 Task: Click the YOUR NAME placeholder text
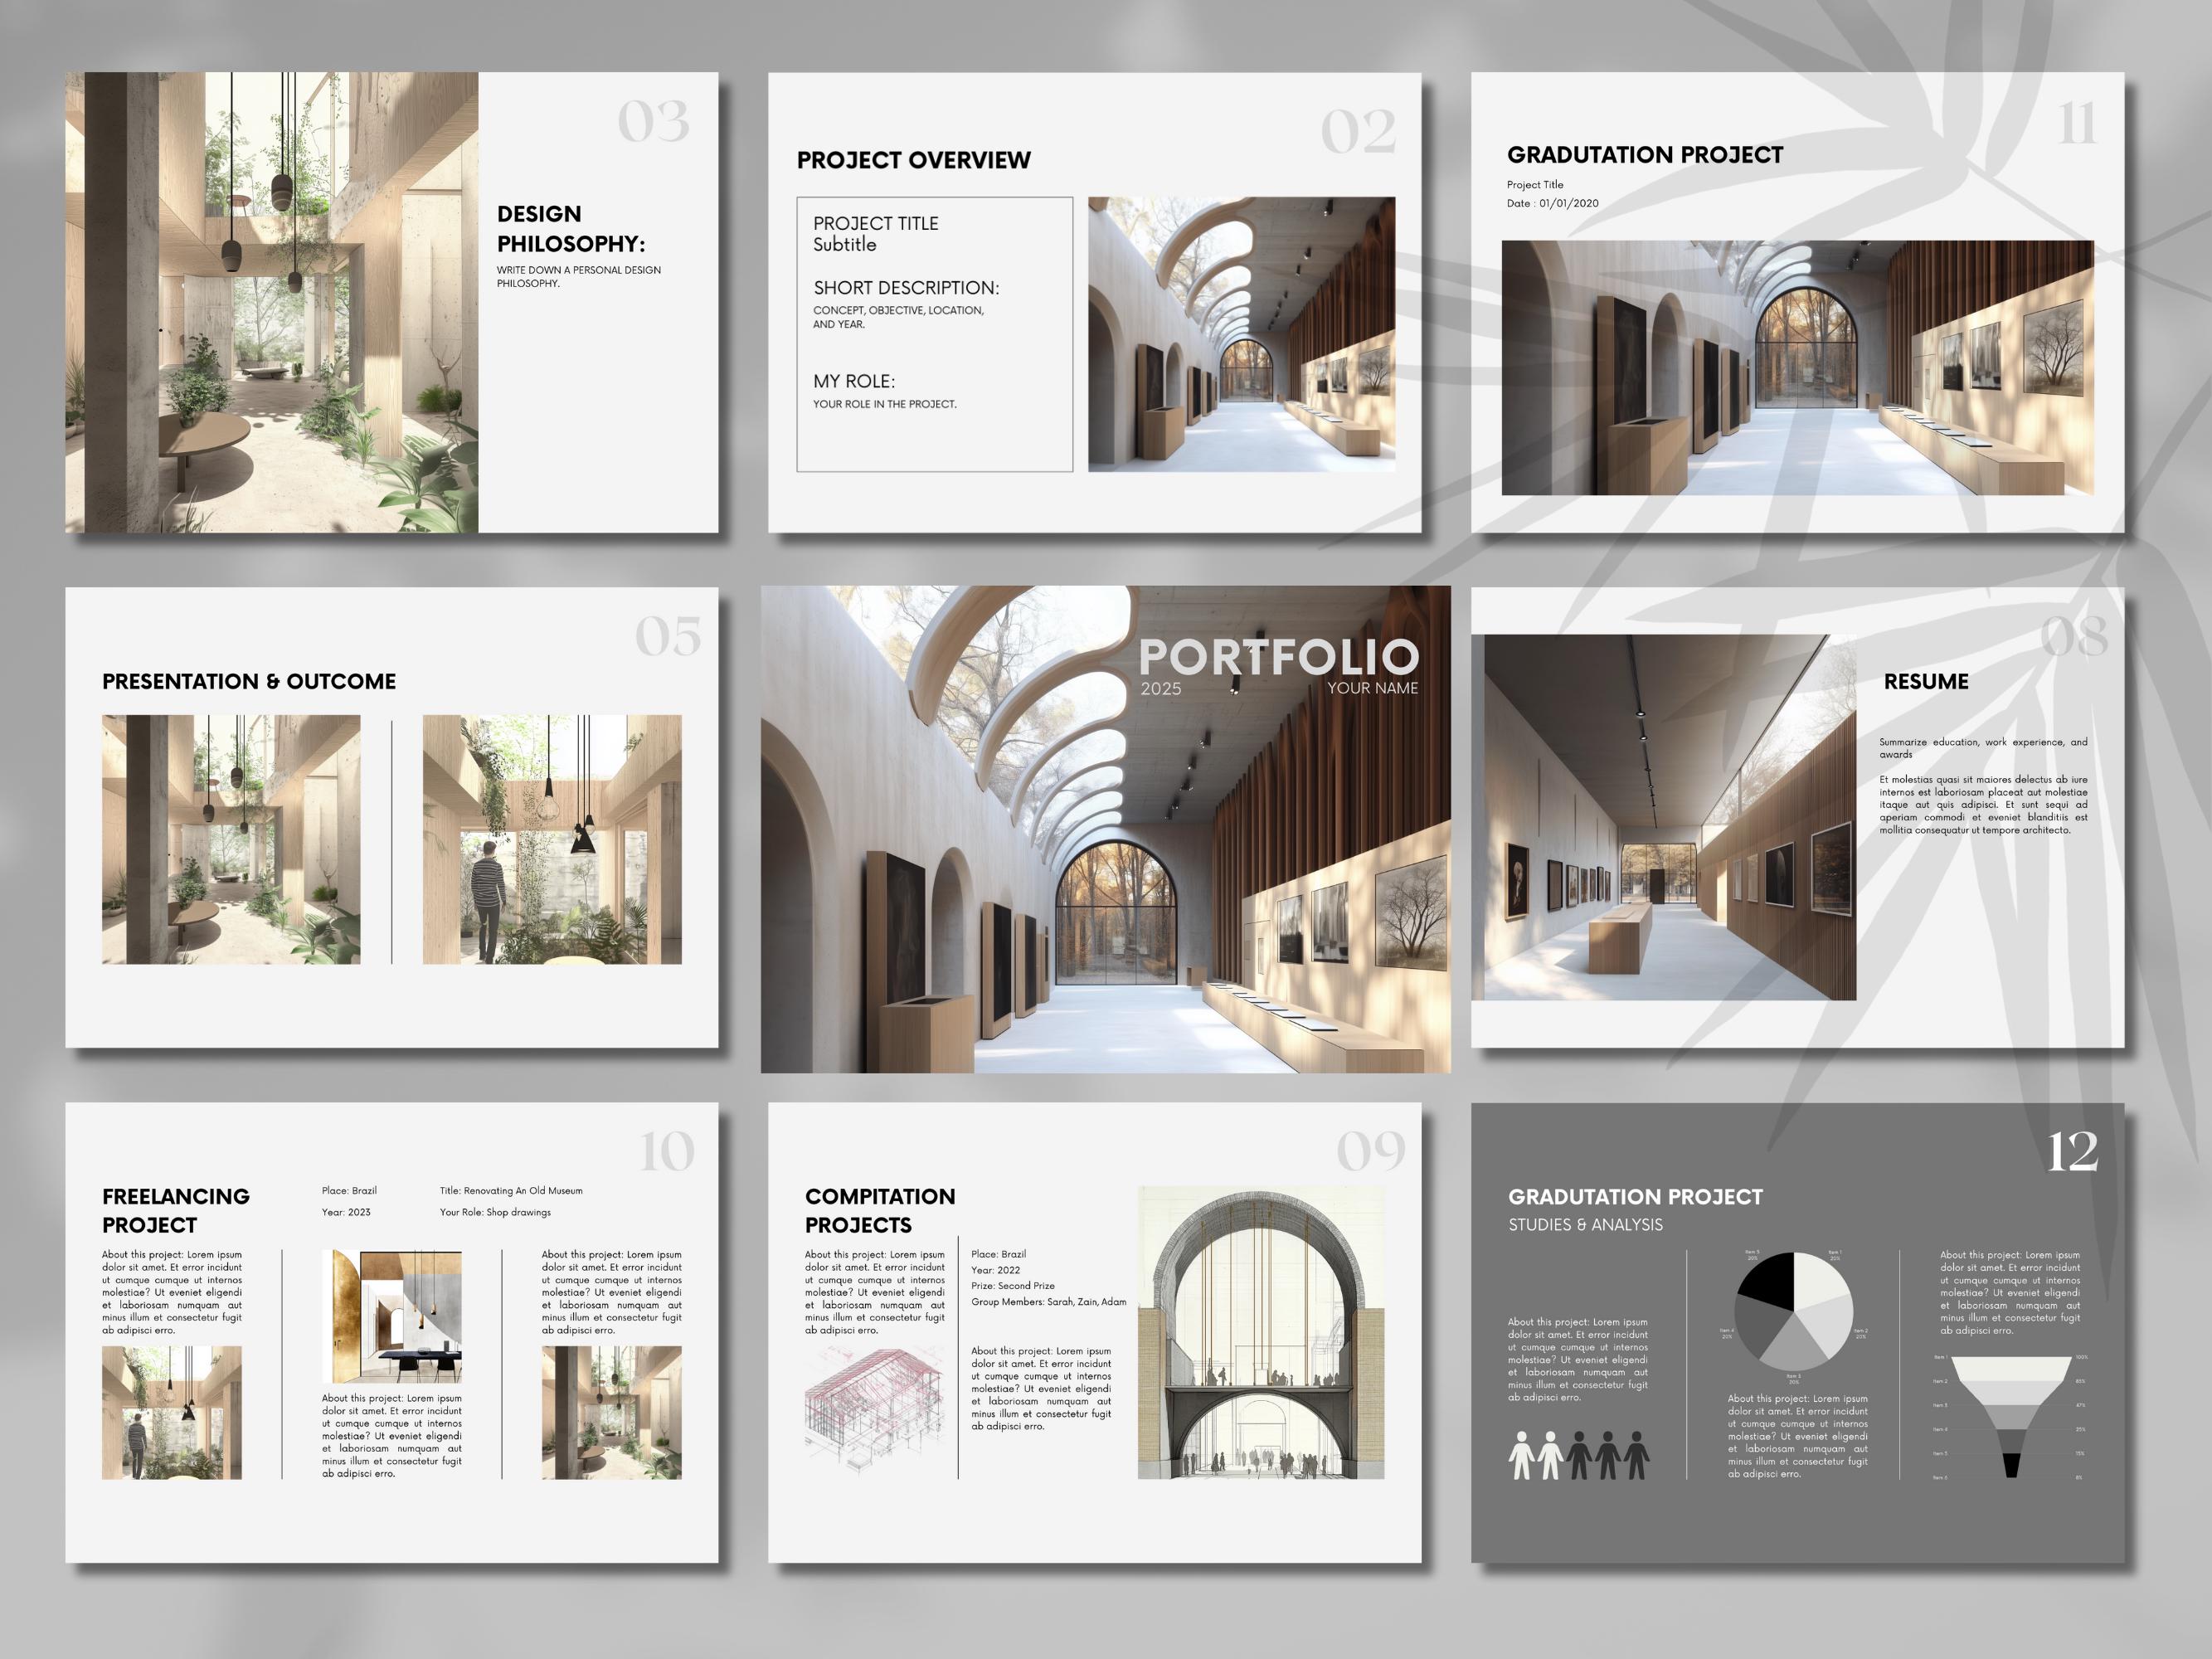pos(1375,689)
